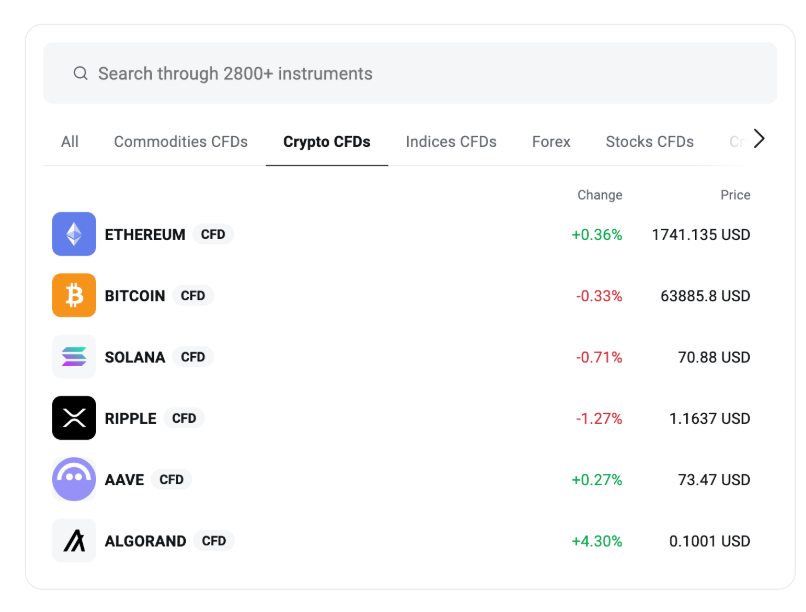
Task: Click Ethereum's +0.36% change value
Action: point(597,235)
